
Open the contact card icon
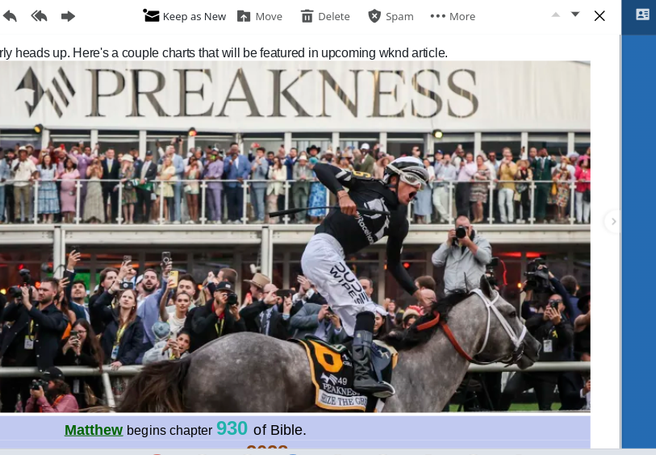pyautogui.click(x=642, y=15)
